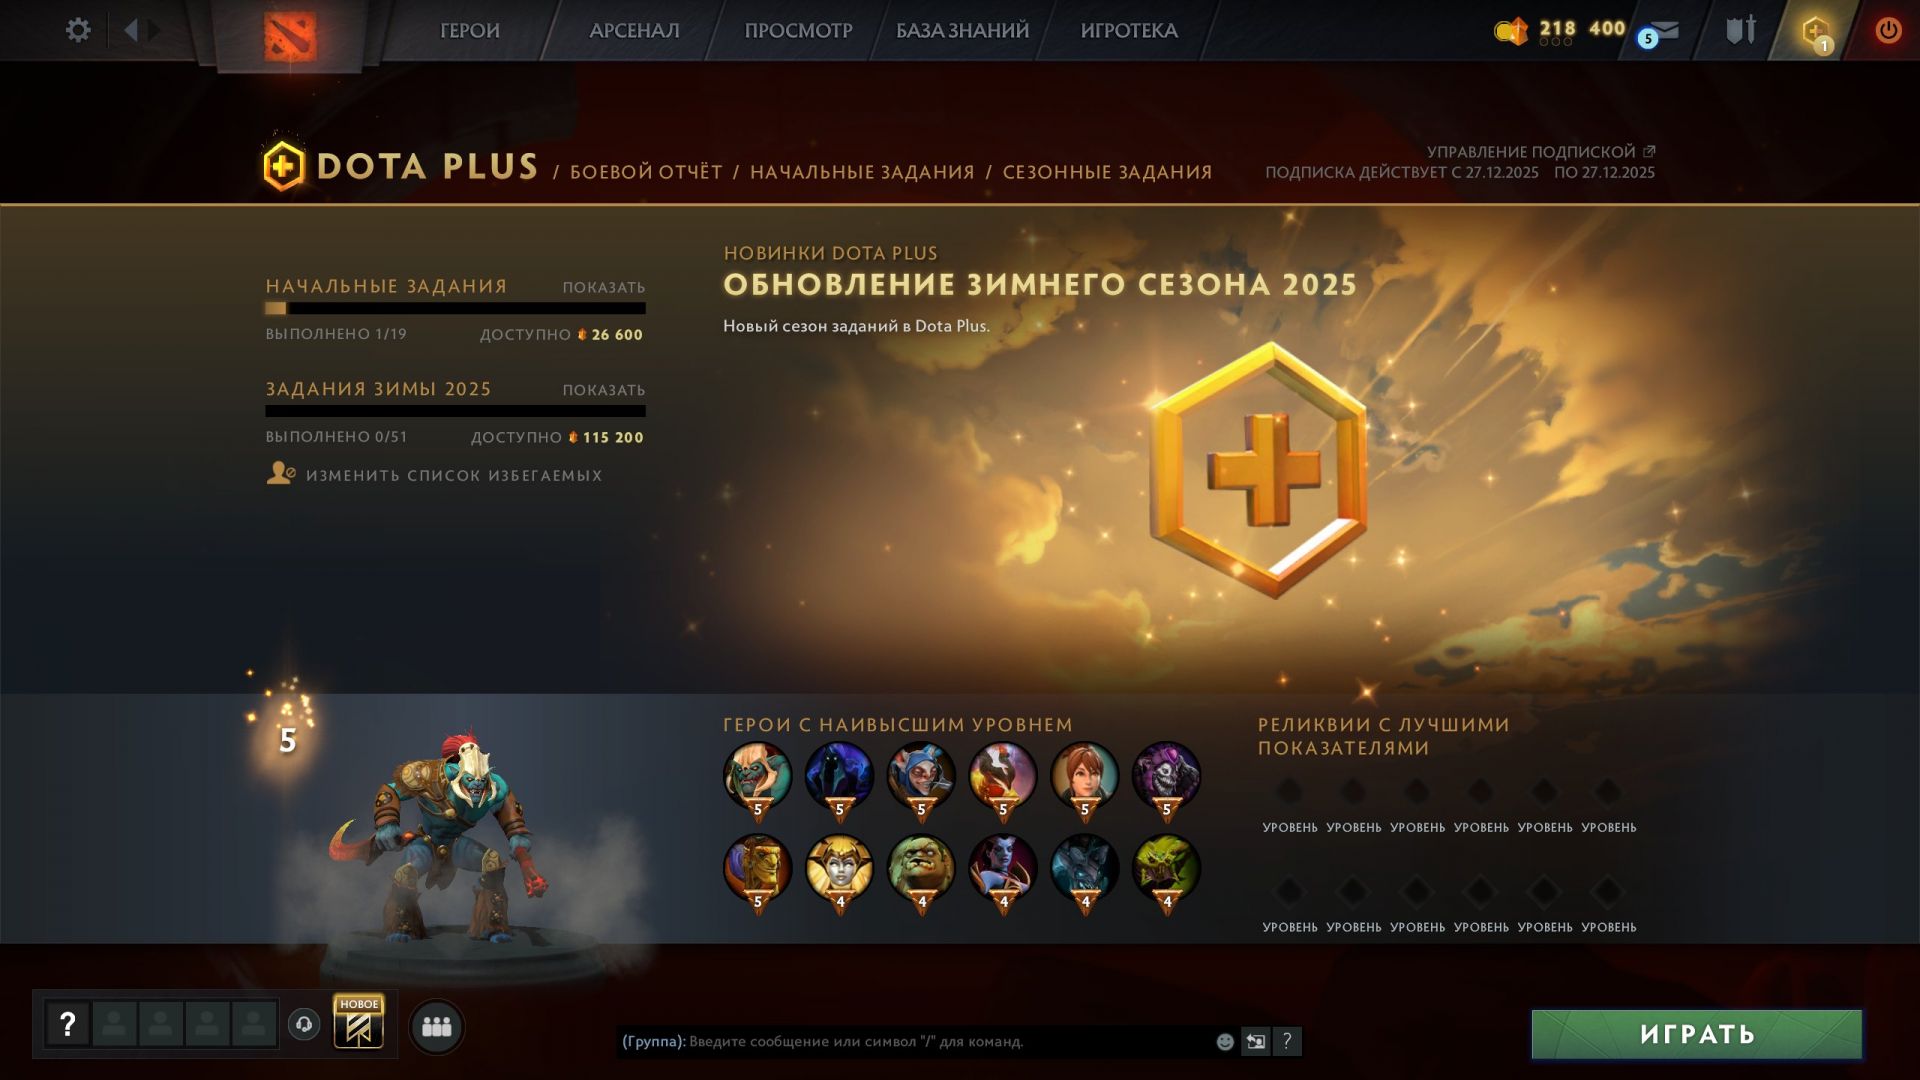Show the НАЧАЛЬНЫЕ ЗАДАНИЯ quests list
The height and width of the screenshot is (1080, 1920).
click(x=604, y=287)
